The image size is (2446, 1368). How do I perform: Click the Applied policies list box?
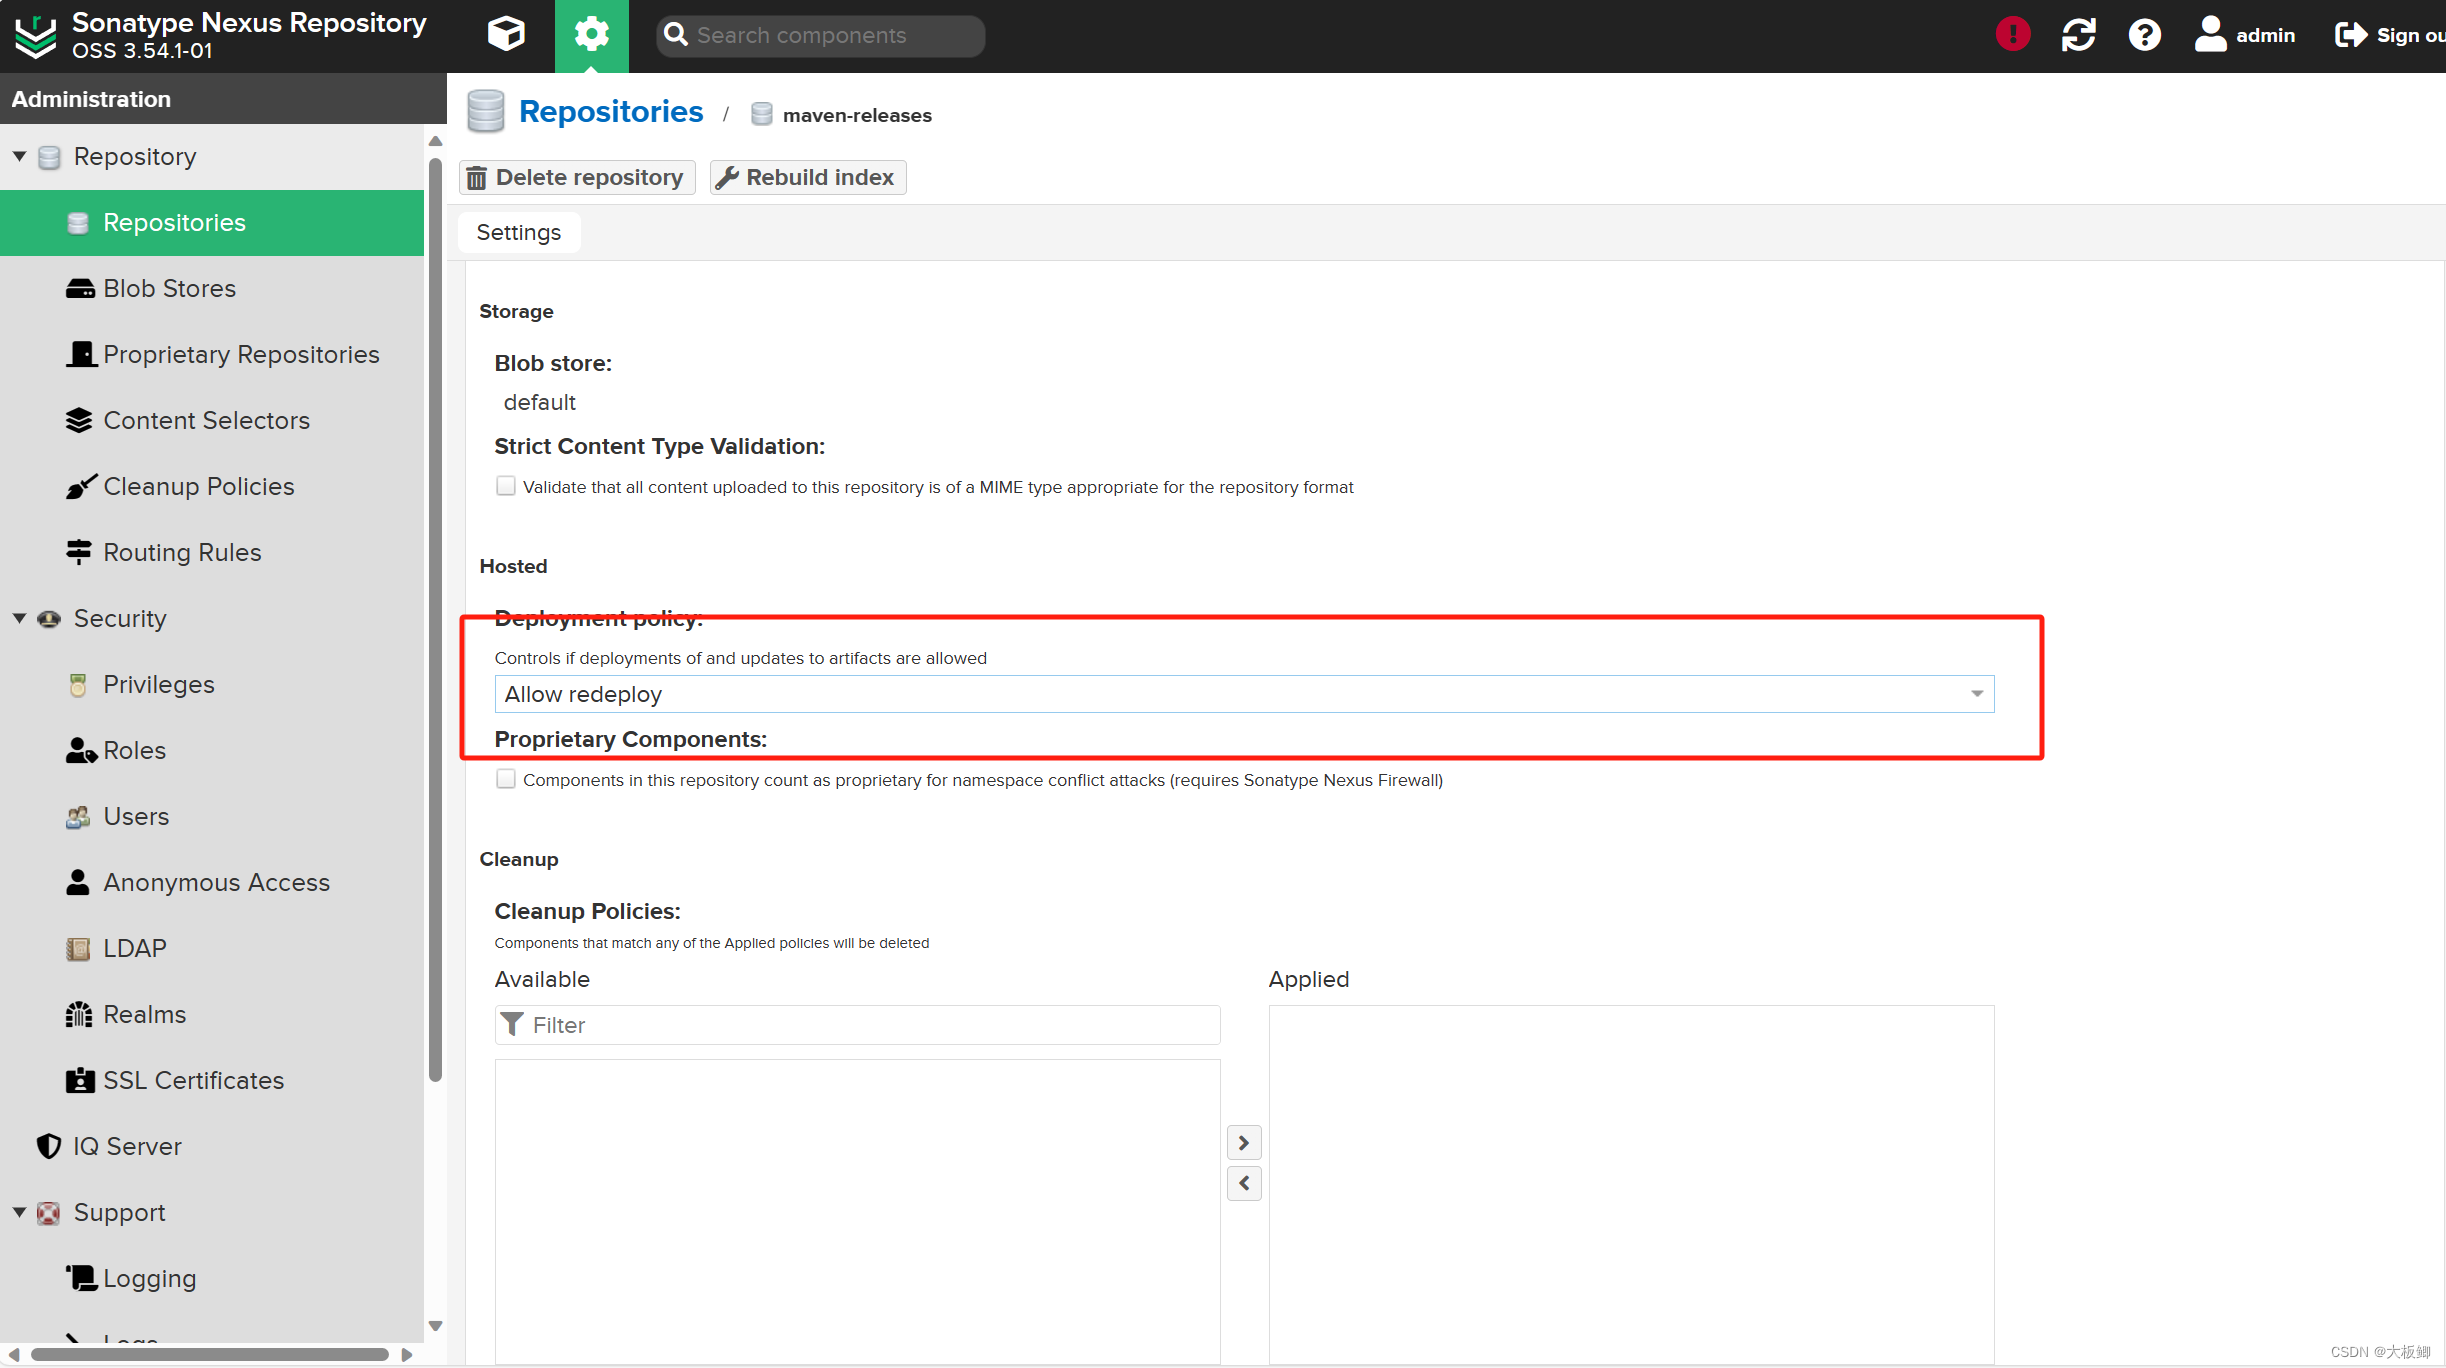[1631, 1184]
